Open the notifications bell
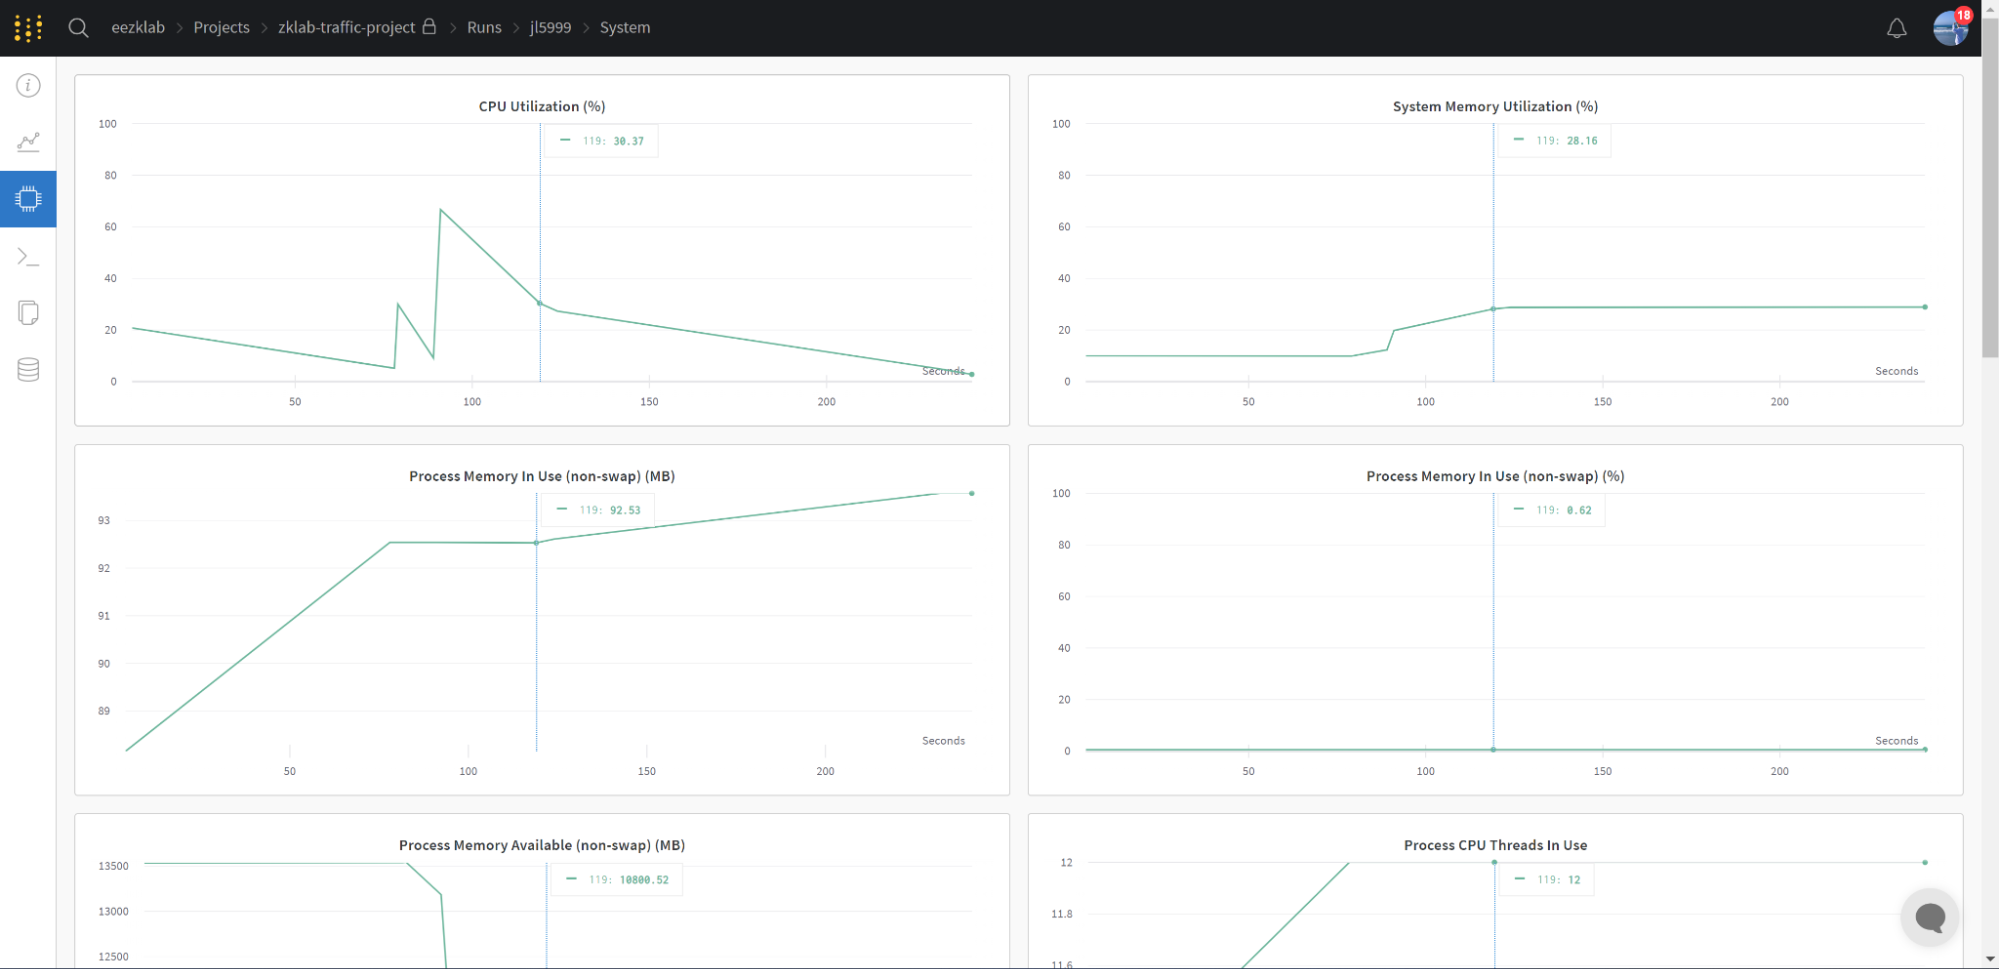Viewport: 1999px width, 970px height. 1896,28
